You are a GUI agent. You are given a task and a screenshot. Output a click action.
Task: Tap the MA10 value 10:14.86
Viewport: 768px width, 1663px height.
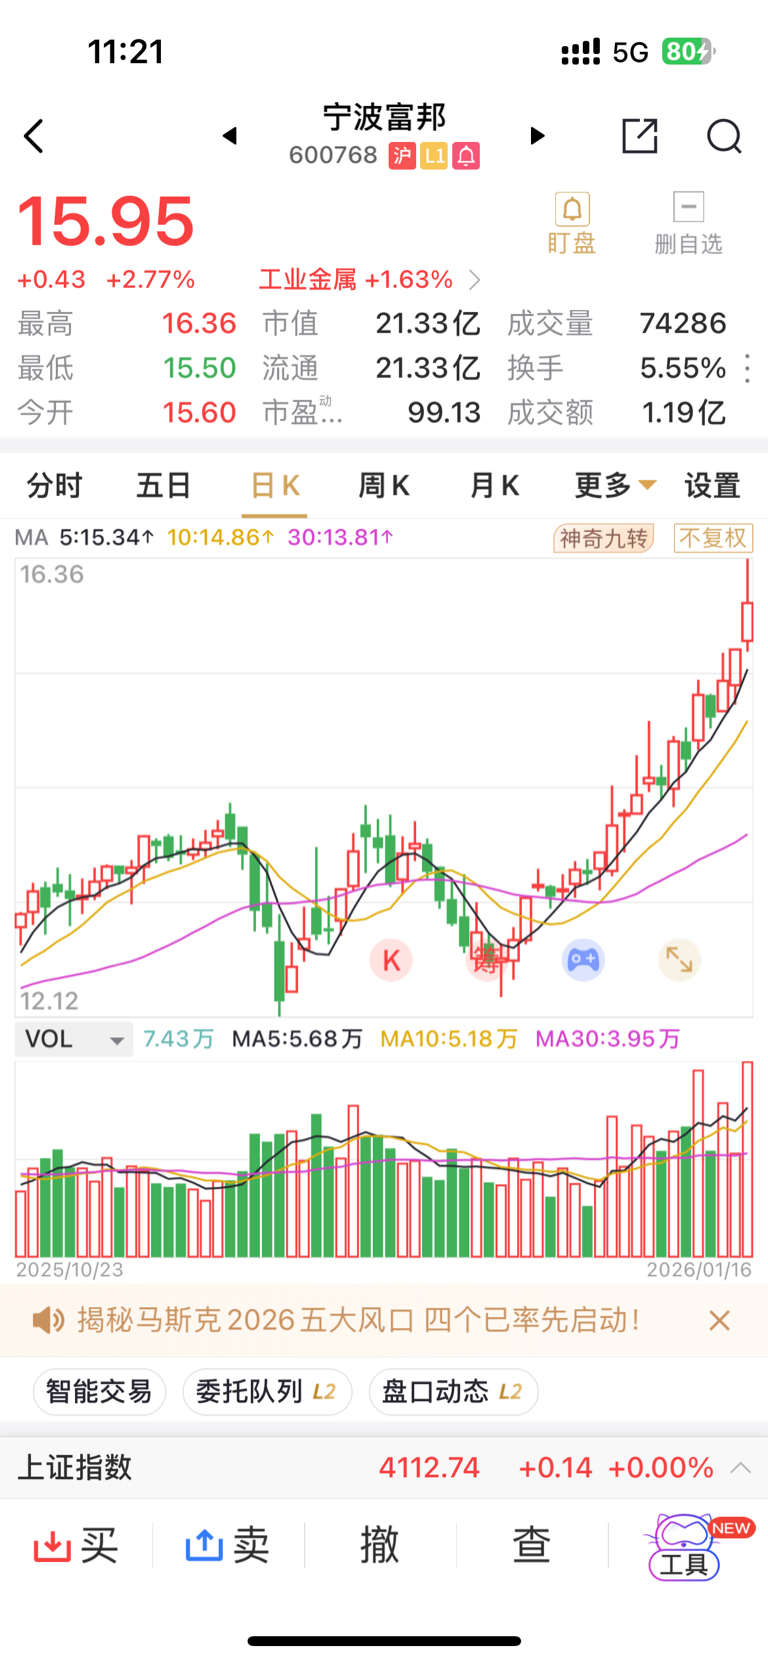[x=220, y=538]
